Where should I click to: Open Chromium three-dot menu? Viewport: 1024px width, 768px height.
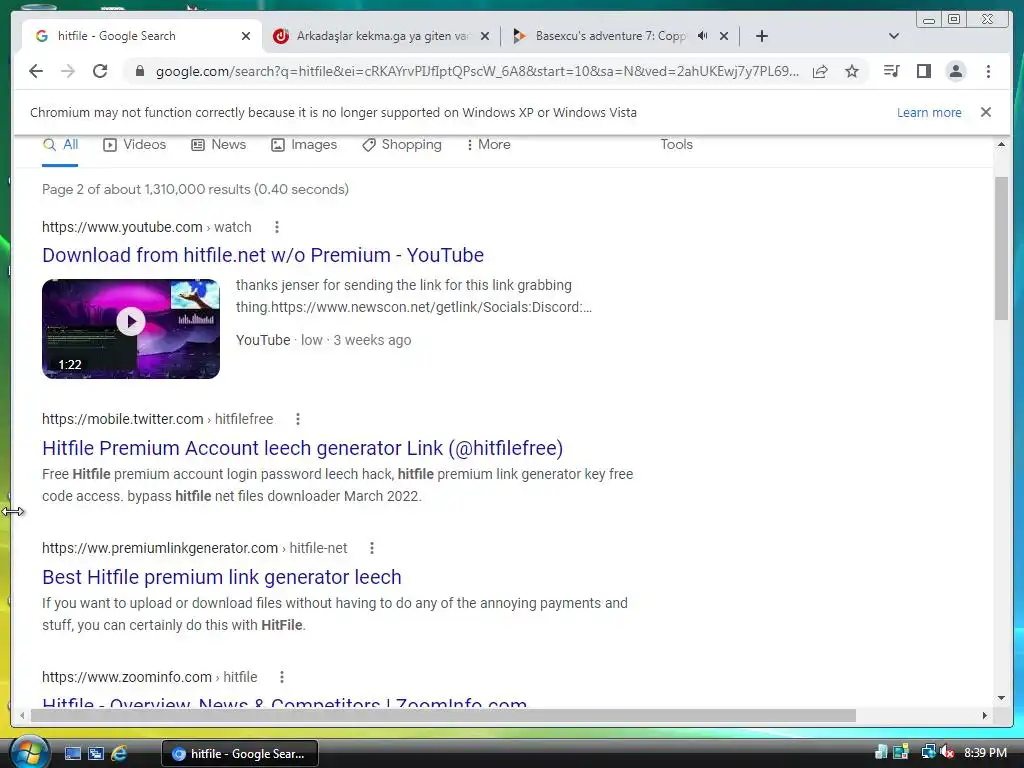[x=988, y=71]
